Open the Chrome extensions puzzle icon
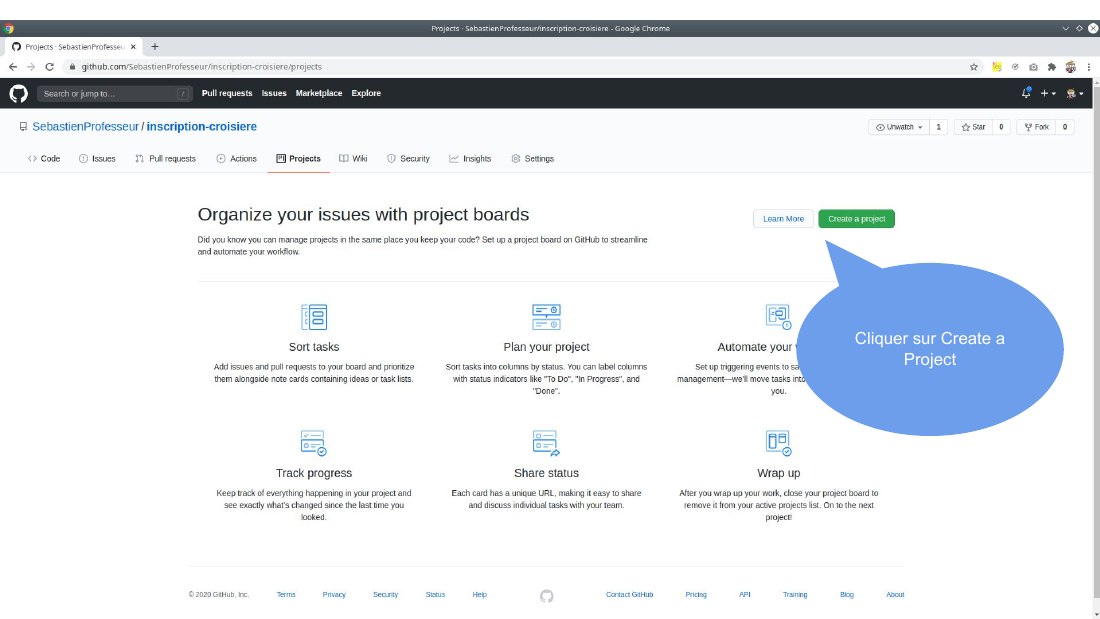This screenshot has height=619, width=1100. (x=1052, y=67)
